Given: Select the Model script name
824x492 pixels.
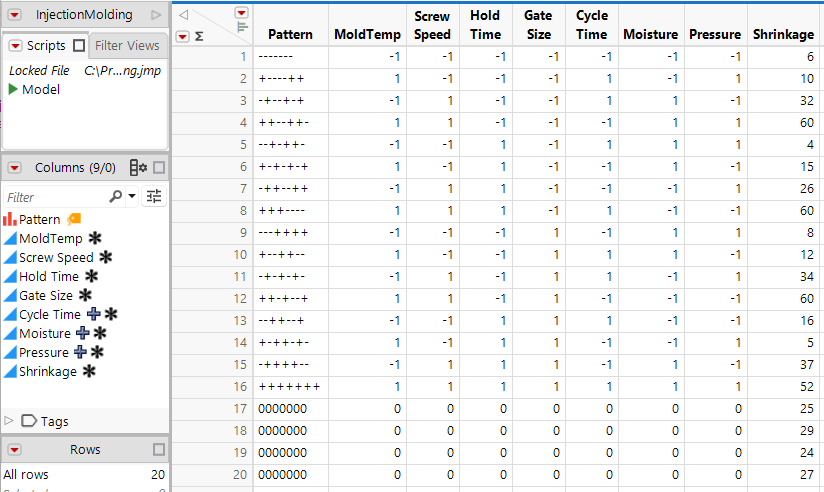Looking at the screenshot, I should coord(41,89).
